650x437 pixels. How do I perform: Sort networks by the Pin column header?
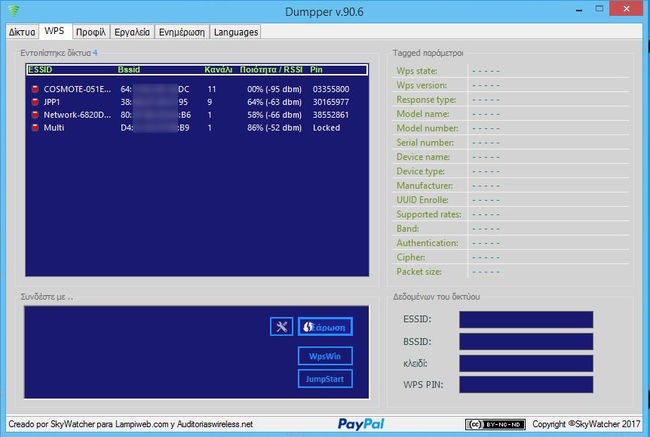click(x=317, y=70)
